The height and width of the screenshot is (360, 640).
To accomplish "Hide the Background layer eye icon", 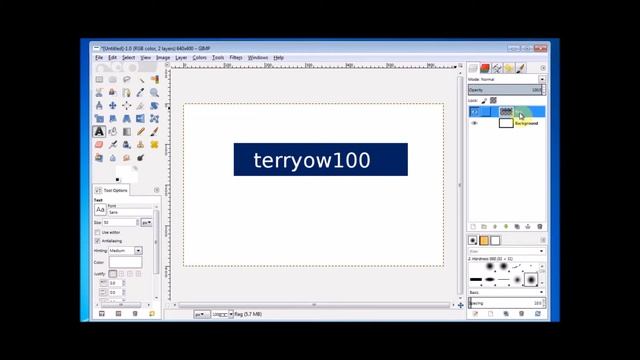I will tap(474, 123).
